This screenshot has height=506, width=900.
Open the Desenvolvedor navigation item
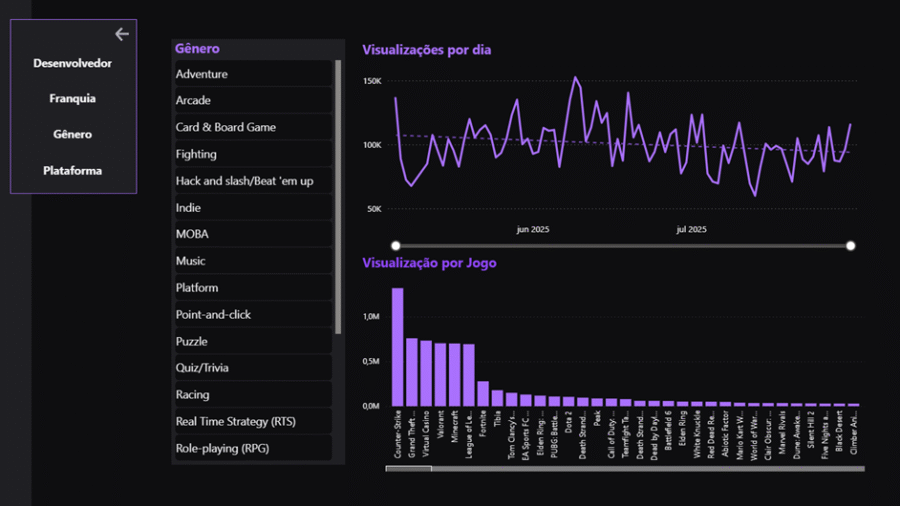72,64
